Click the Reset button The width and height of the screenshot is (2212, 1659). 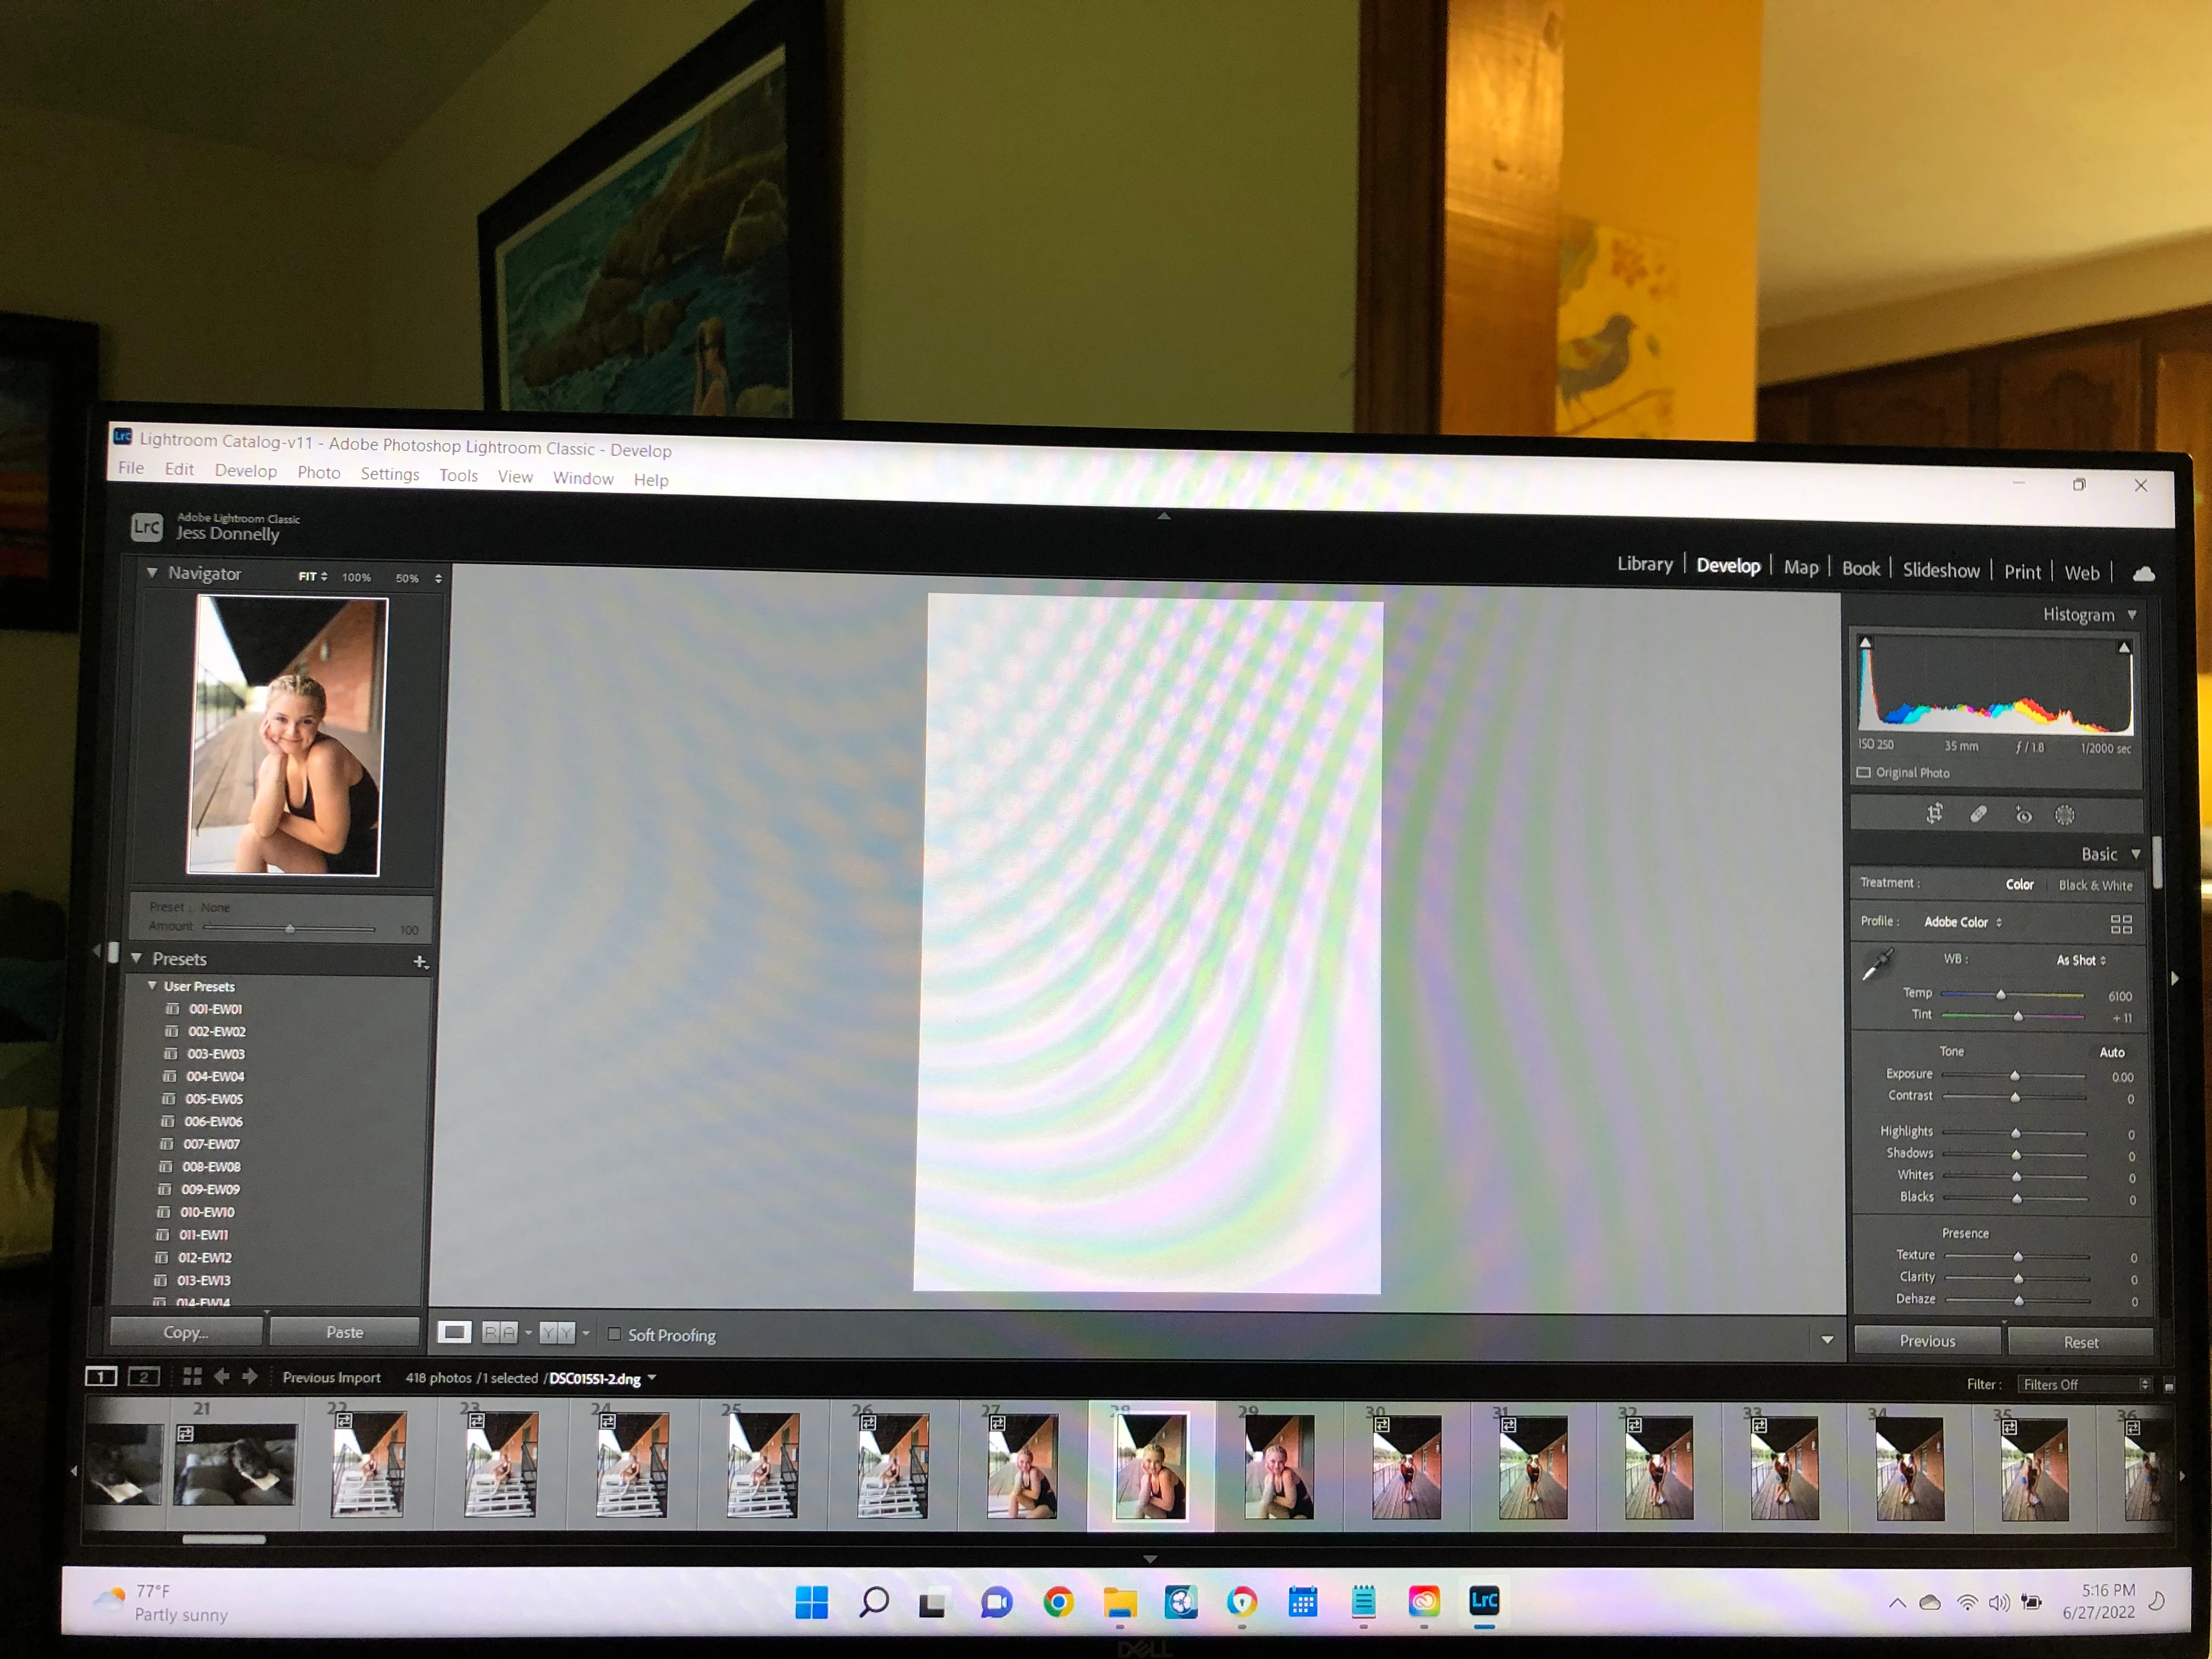click(x=2080, y=1342)
